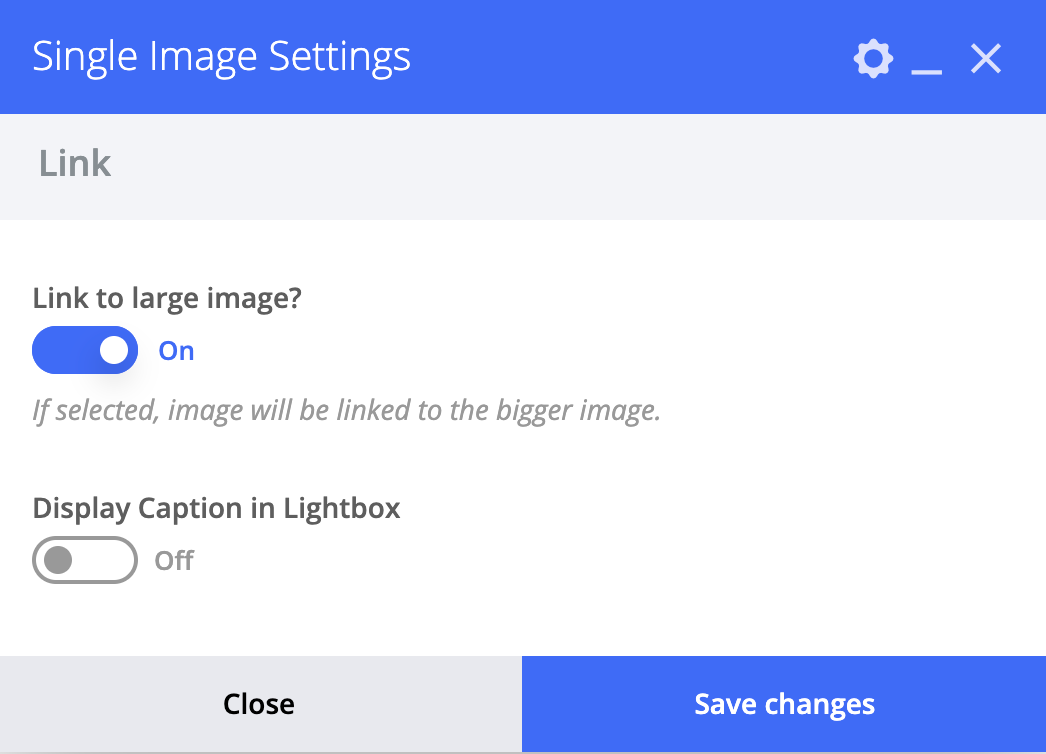The image size is (1046, 754).
Task: Save changes using the blue button
Action: pyautogui.click(x=784, y=704)
